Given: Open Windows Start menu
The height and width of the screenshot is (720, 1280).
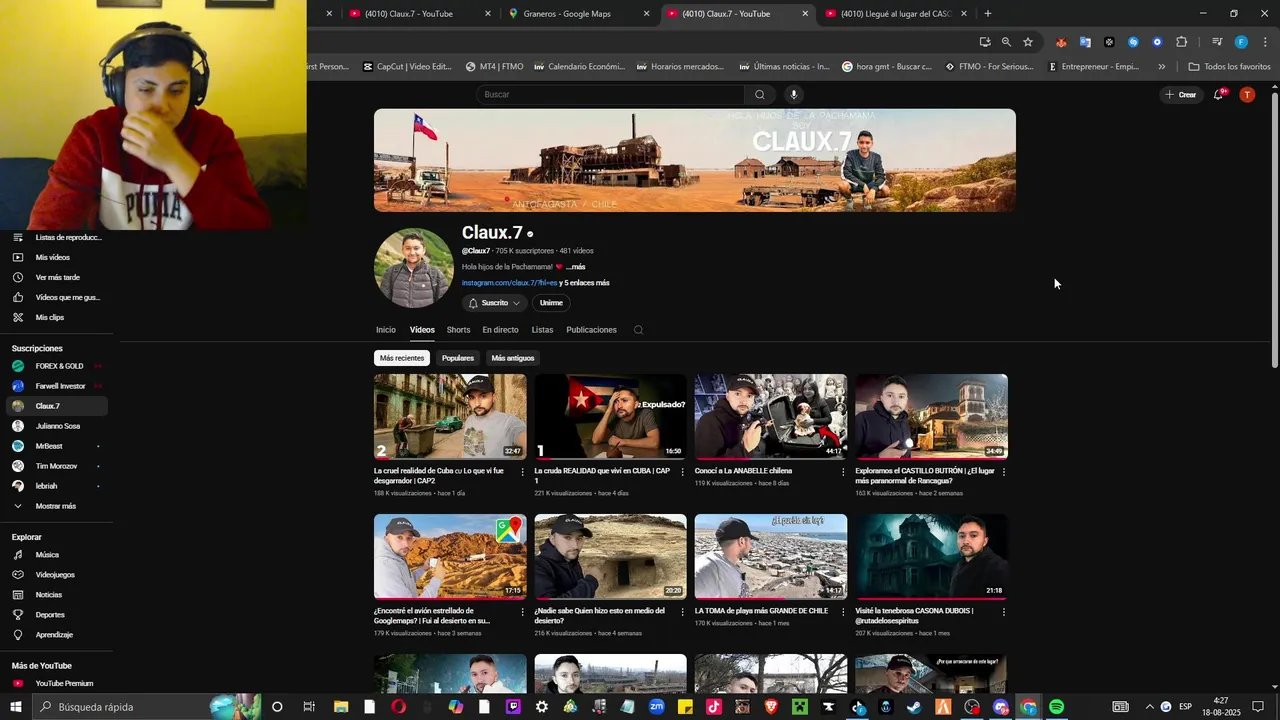Looking at the screenshot, I should 15,707.
